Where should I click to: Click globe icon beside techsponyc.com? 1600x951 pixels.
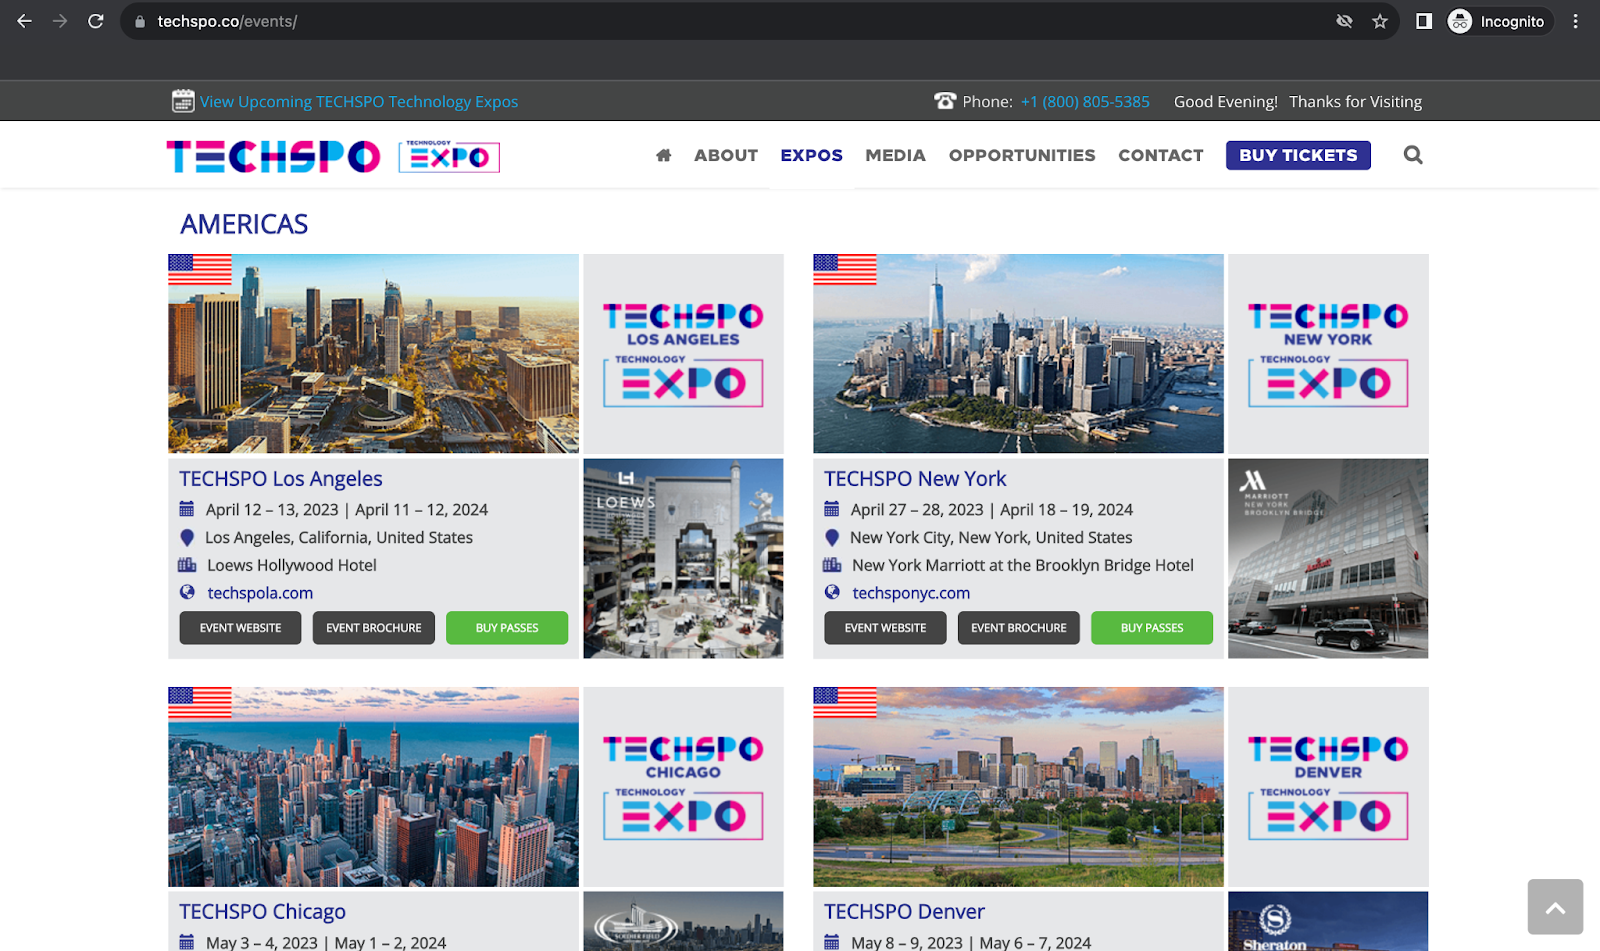[x=832, y=592]
